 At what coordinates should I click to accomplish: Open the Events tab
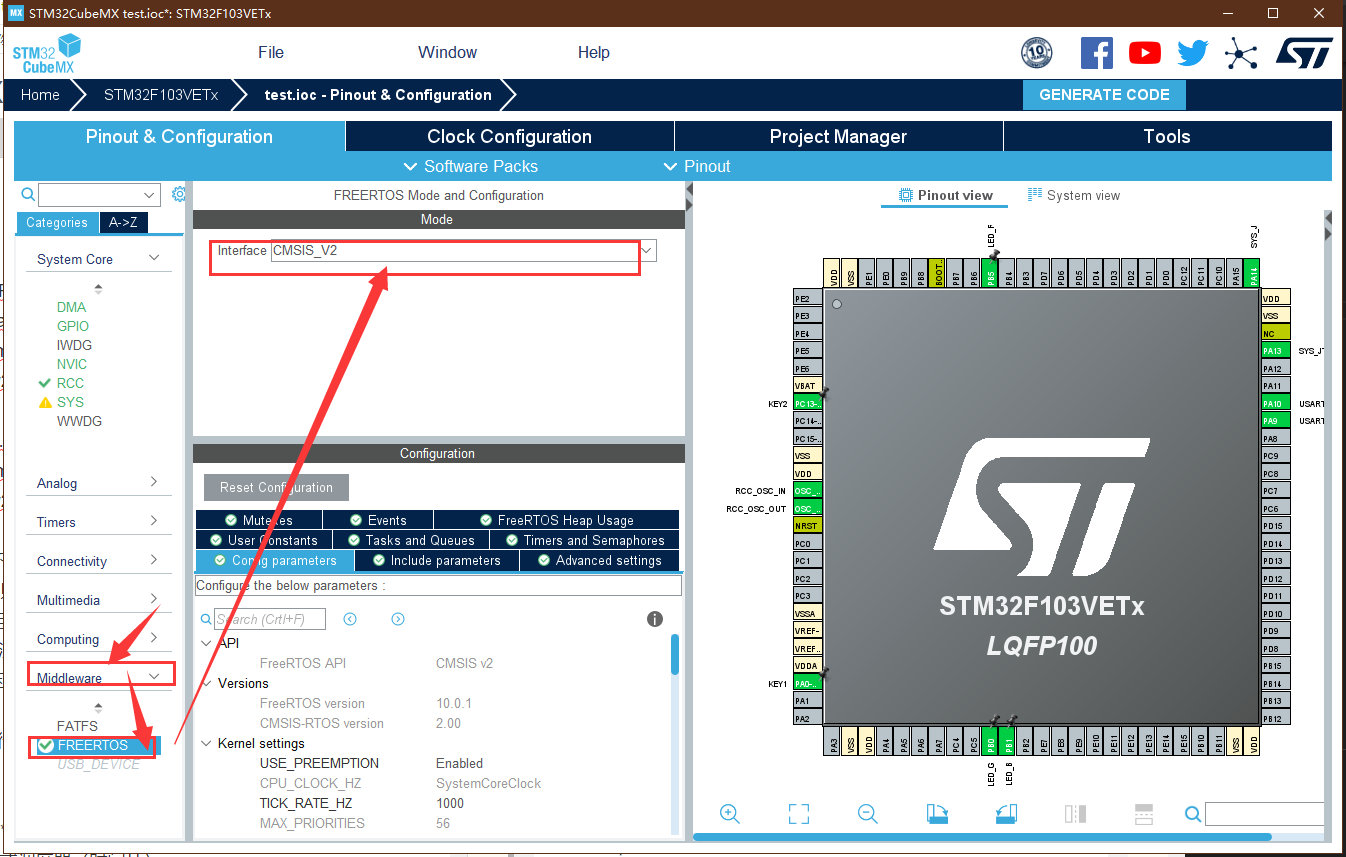378,520
